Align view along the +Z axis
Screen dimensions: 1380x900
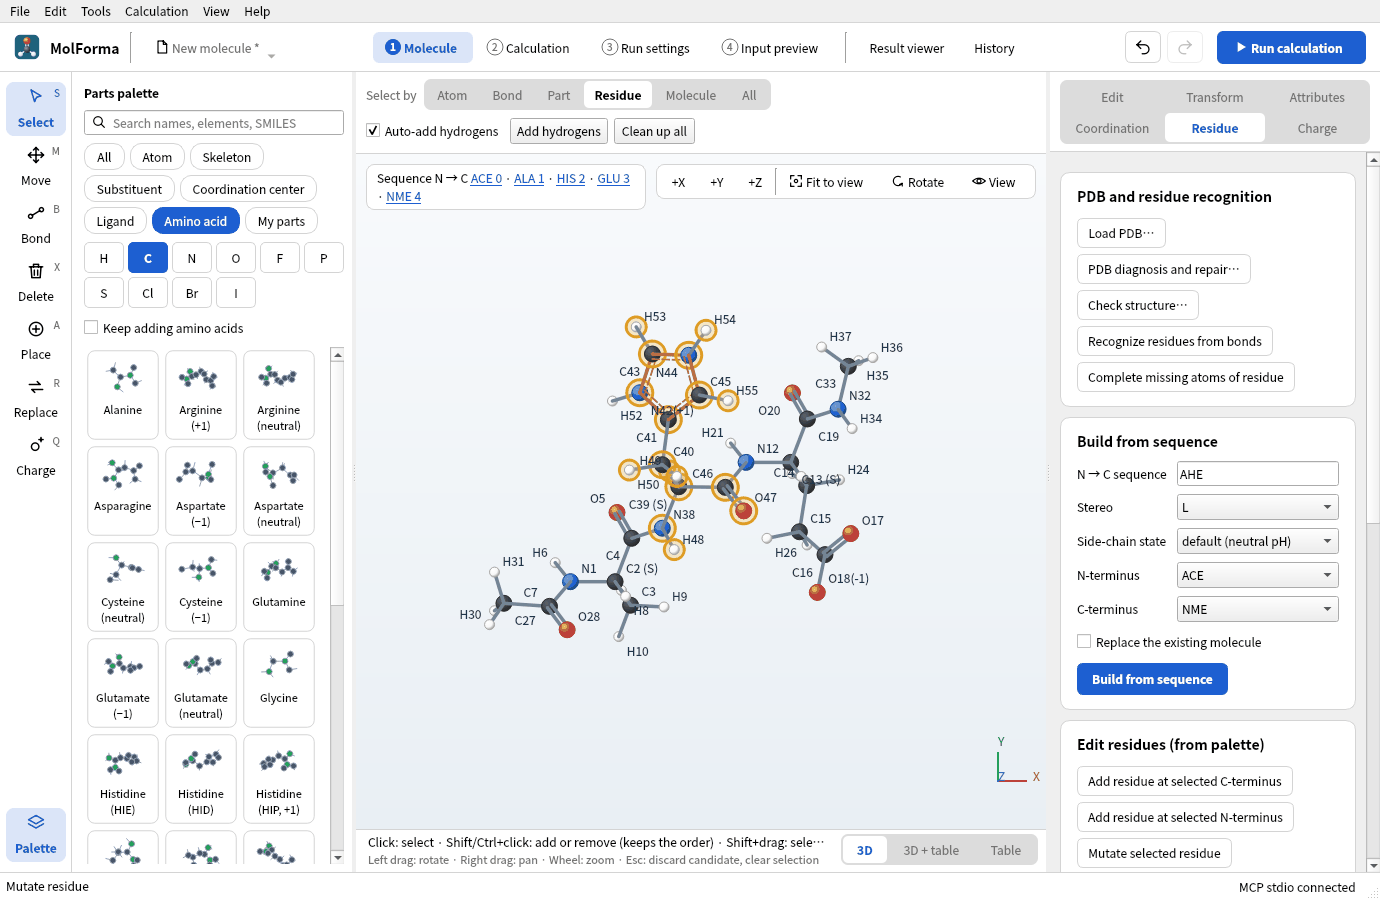[755, 182]
